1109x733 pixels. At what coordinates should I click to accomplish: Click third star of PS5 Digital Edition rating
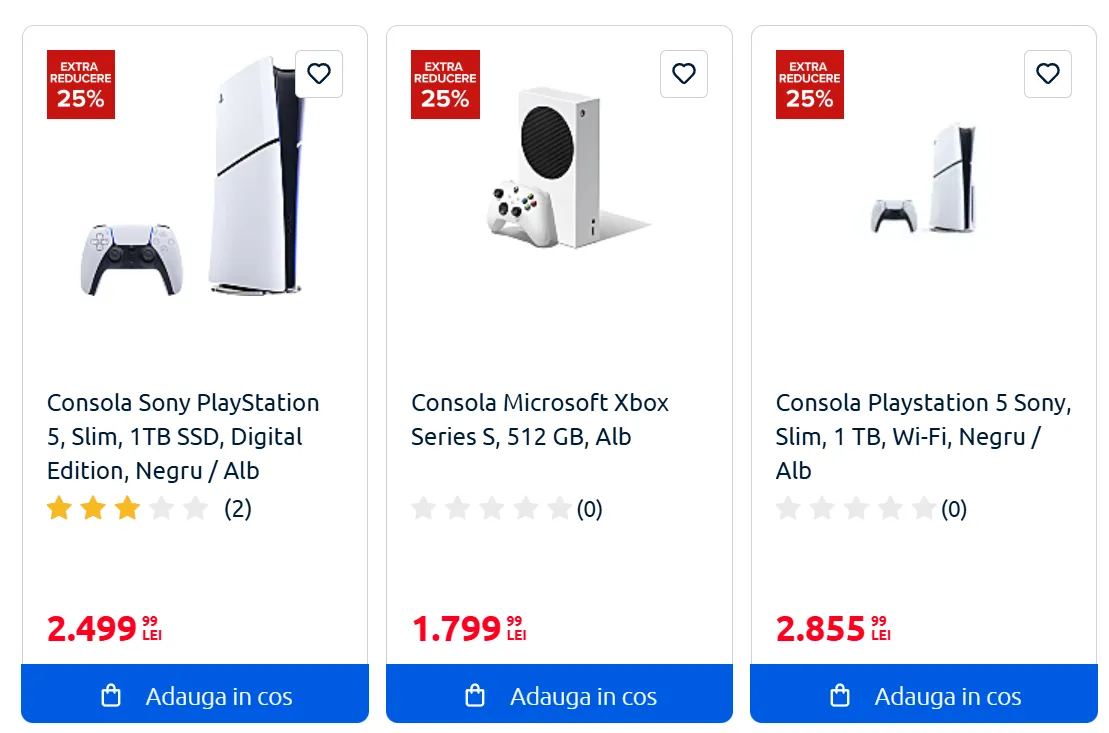(x=127, y=509)
